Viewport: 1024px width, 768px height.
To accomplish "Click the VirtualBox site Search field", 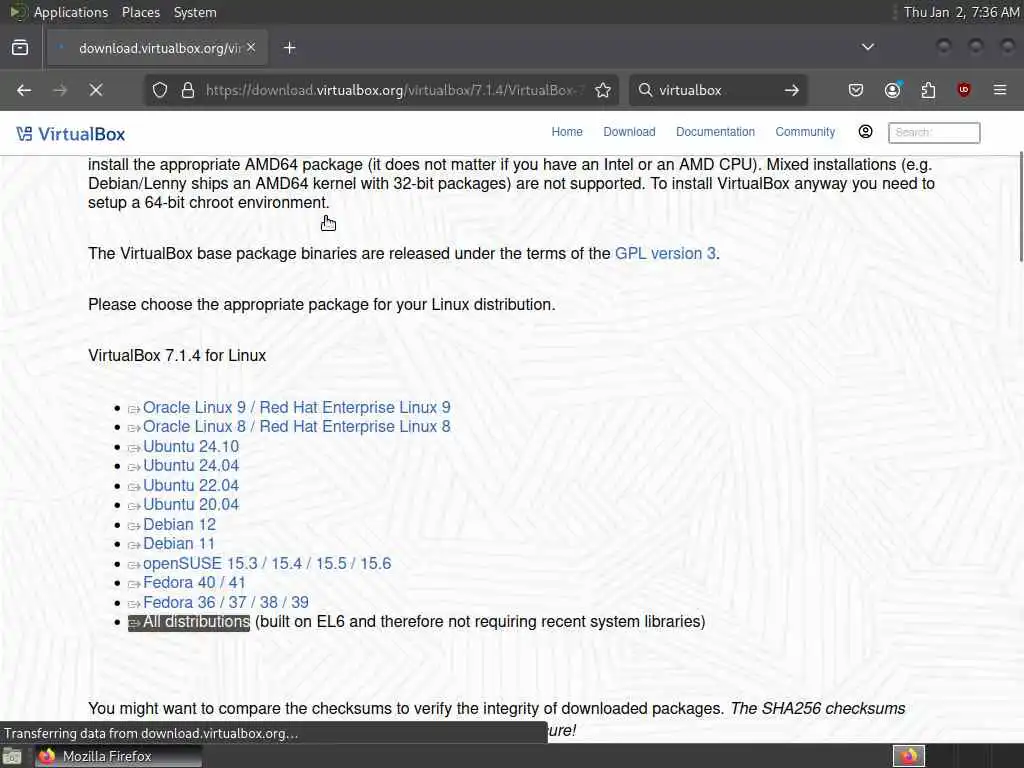I will (934, 133).
